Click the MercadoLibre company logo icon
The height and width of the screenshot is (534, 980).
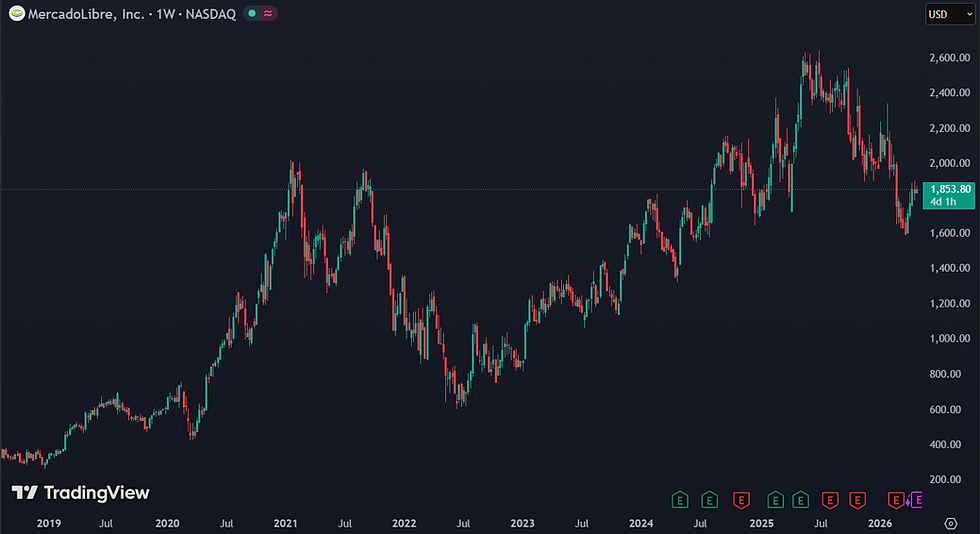[17, 13]
